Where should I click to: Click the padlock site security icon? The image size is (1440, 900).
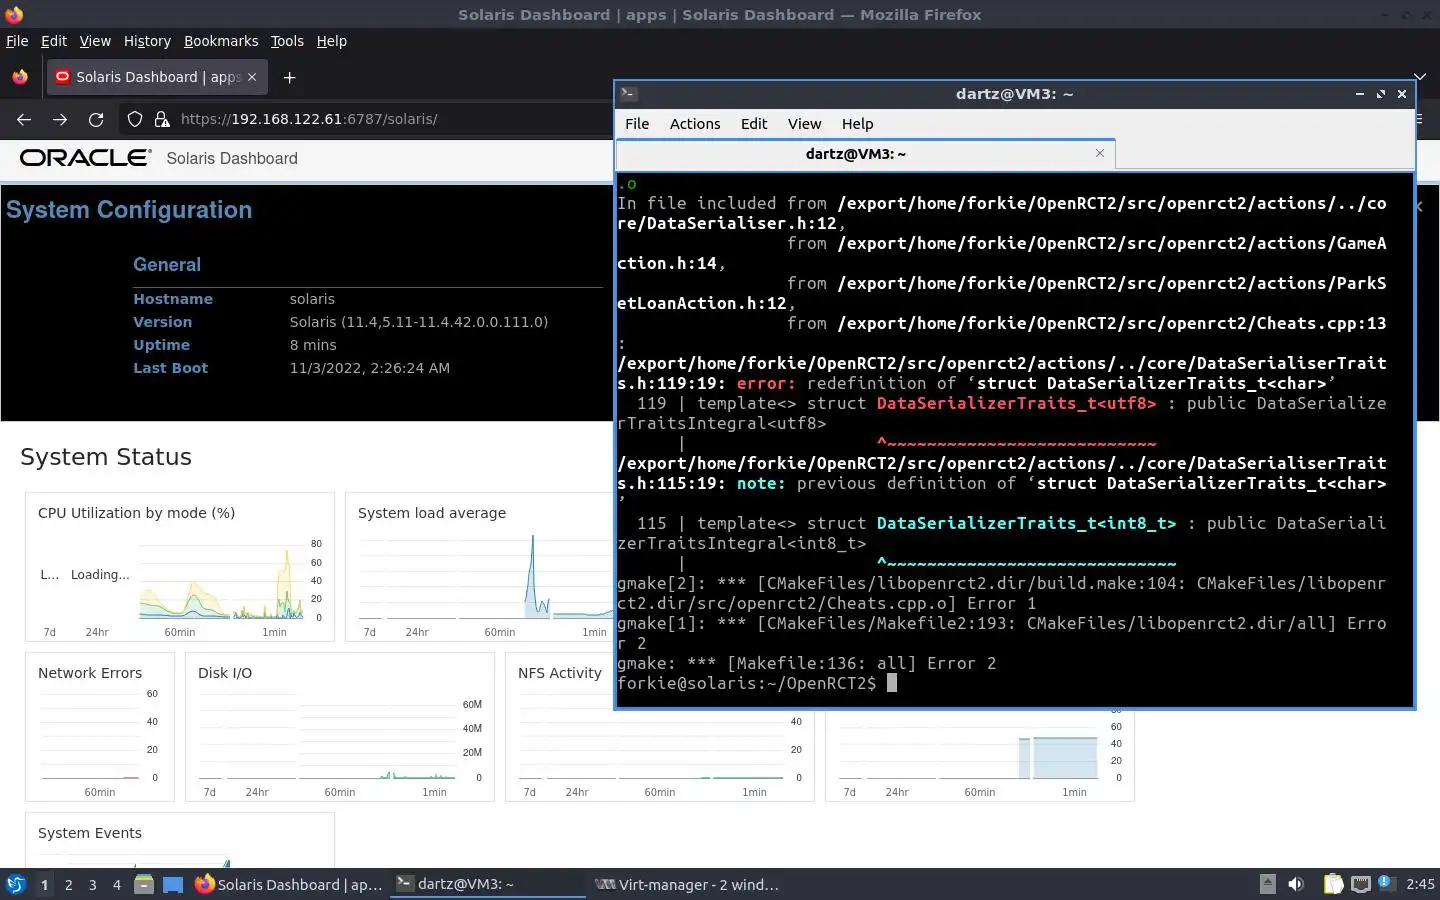pos(162,119)
